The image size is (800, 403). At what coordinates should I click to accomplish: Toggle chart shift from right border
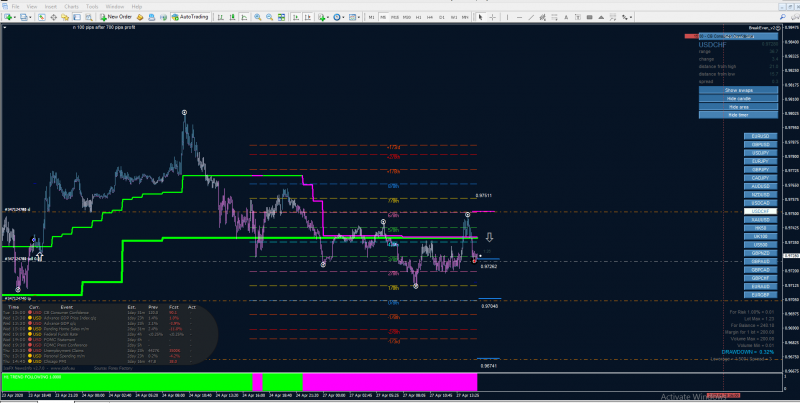pyautogui.click(x=308, y=17)
